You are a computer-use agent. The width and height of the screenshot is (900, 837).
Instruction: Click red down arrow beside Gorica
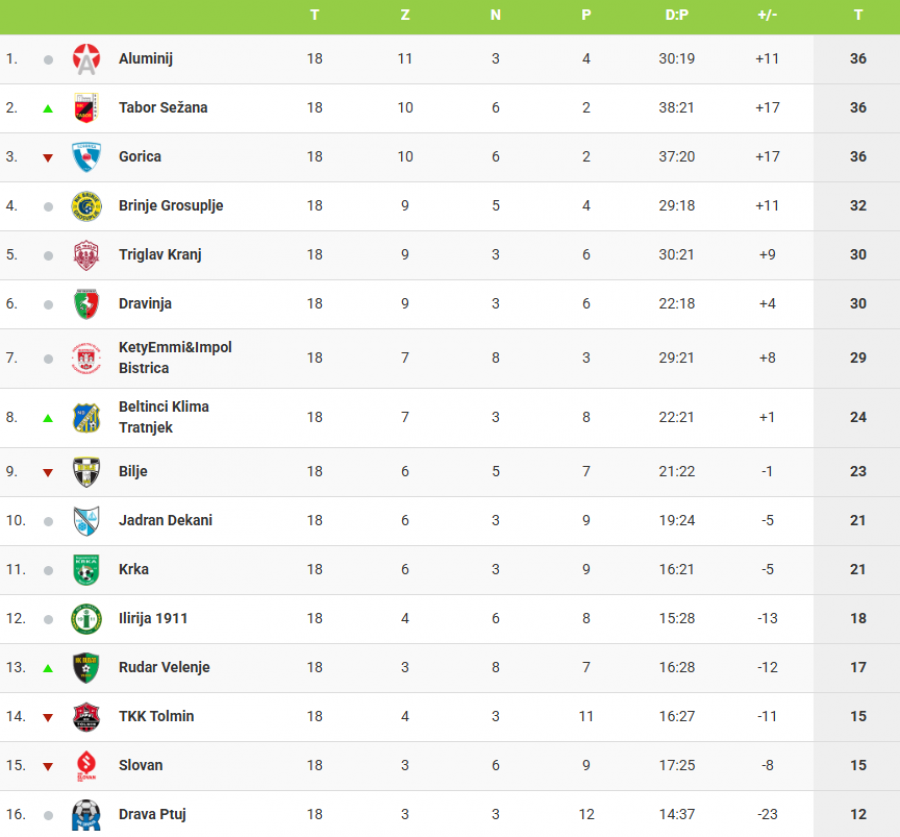point(48,158)
